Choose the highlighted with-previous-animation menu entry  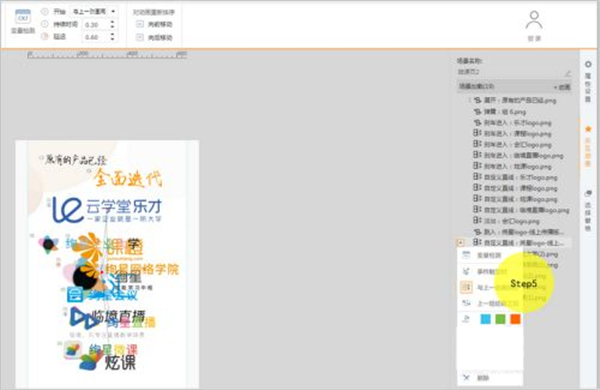point(490,287)
